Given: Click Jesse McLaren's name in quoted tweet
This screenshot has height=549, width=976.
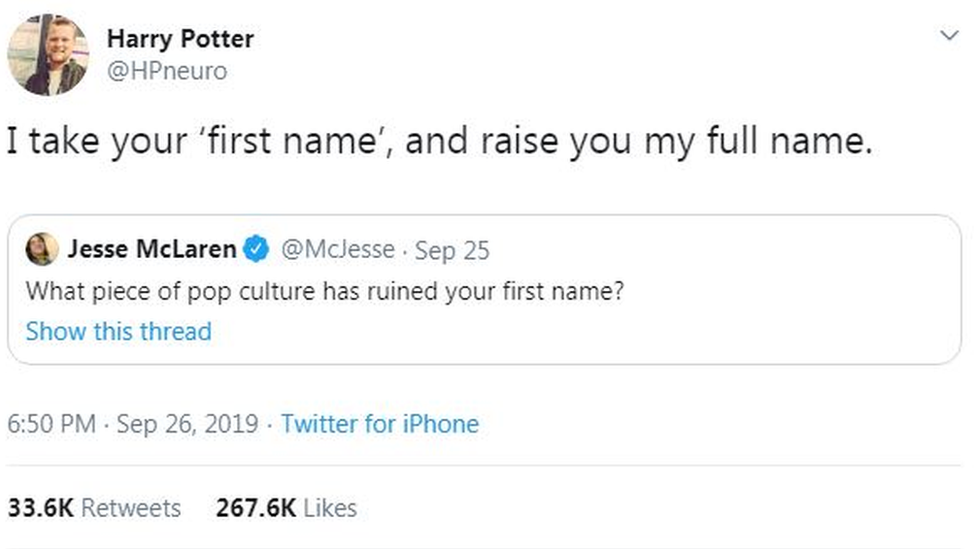Looking at the screenshot, I should tap(151, 249).
